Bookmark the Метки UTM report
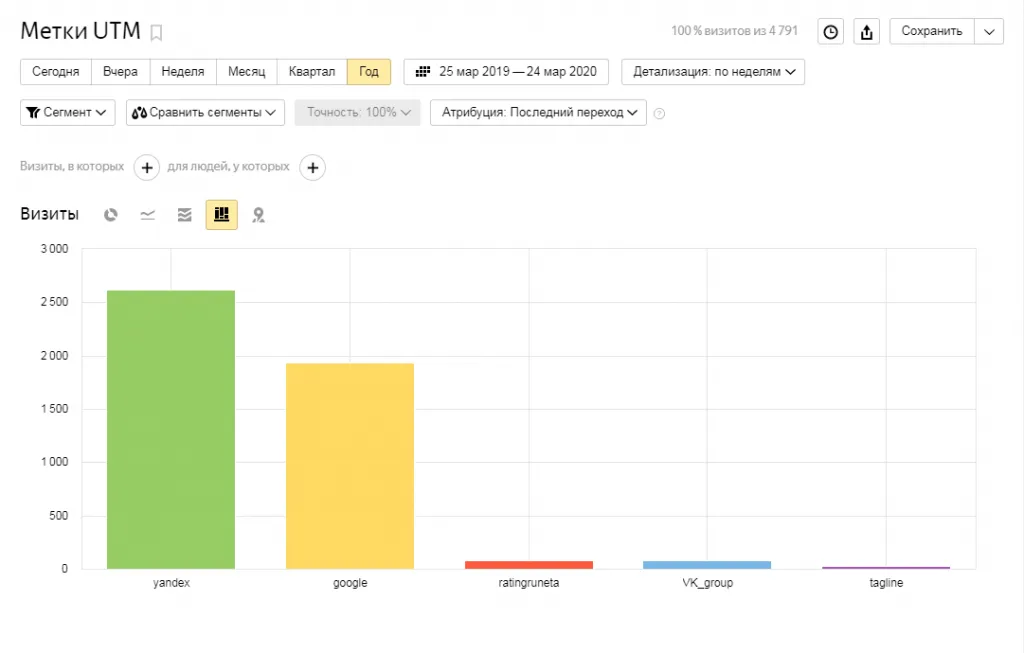Screen dimensions: 1024x653 click(156, 33)
